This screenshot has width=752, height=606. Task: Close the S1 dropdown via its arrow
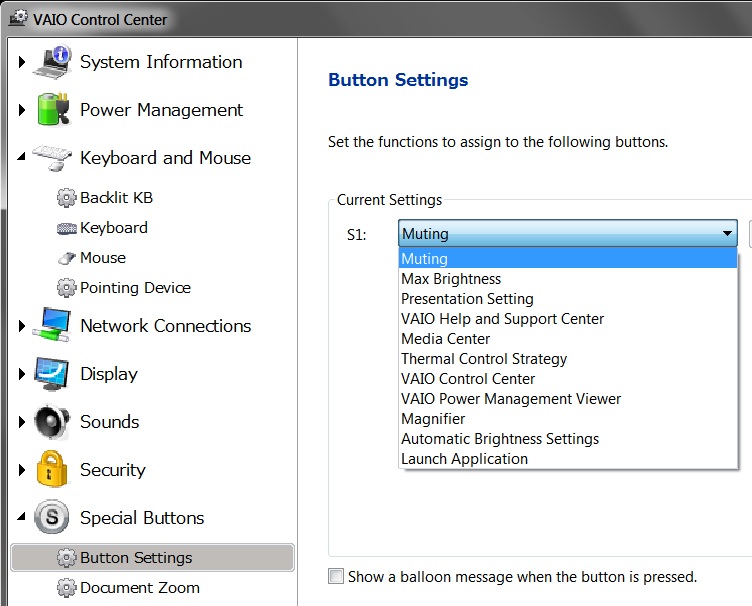tap(727, 233)
